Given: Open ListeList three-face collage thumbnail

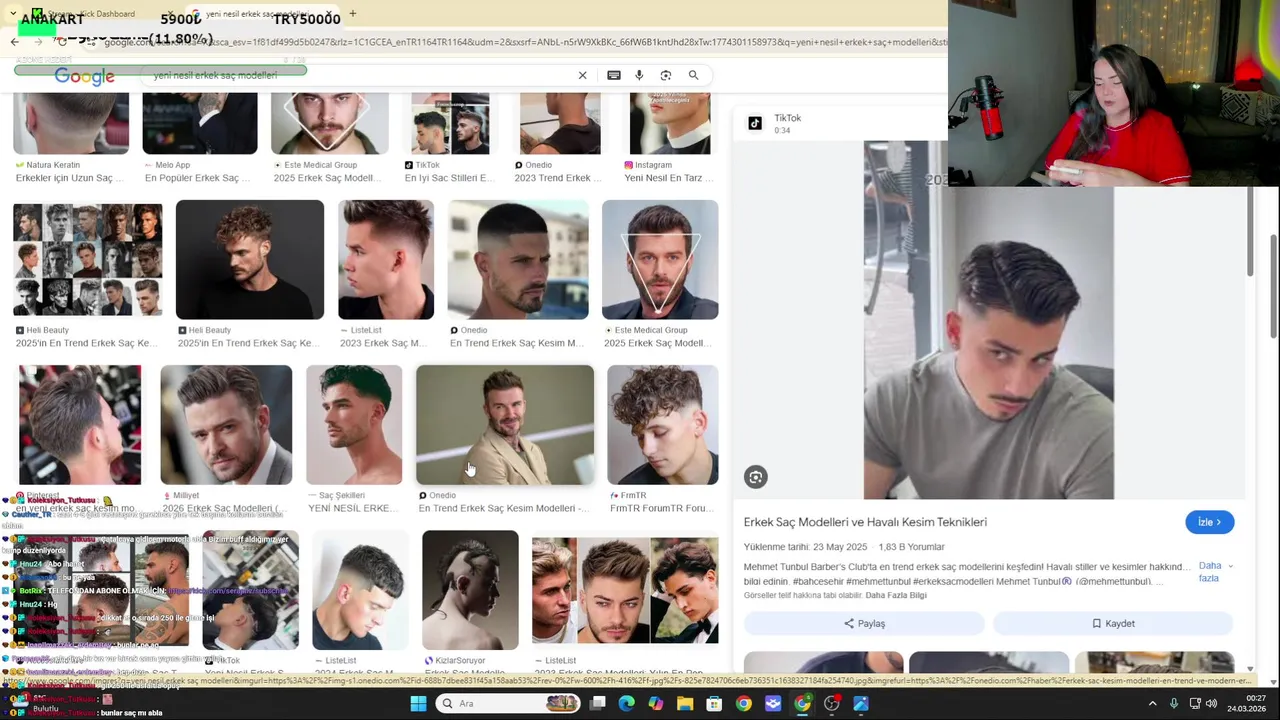Looking at the screenshot, I should [x=625, y=590].
